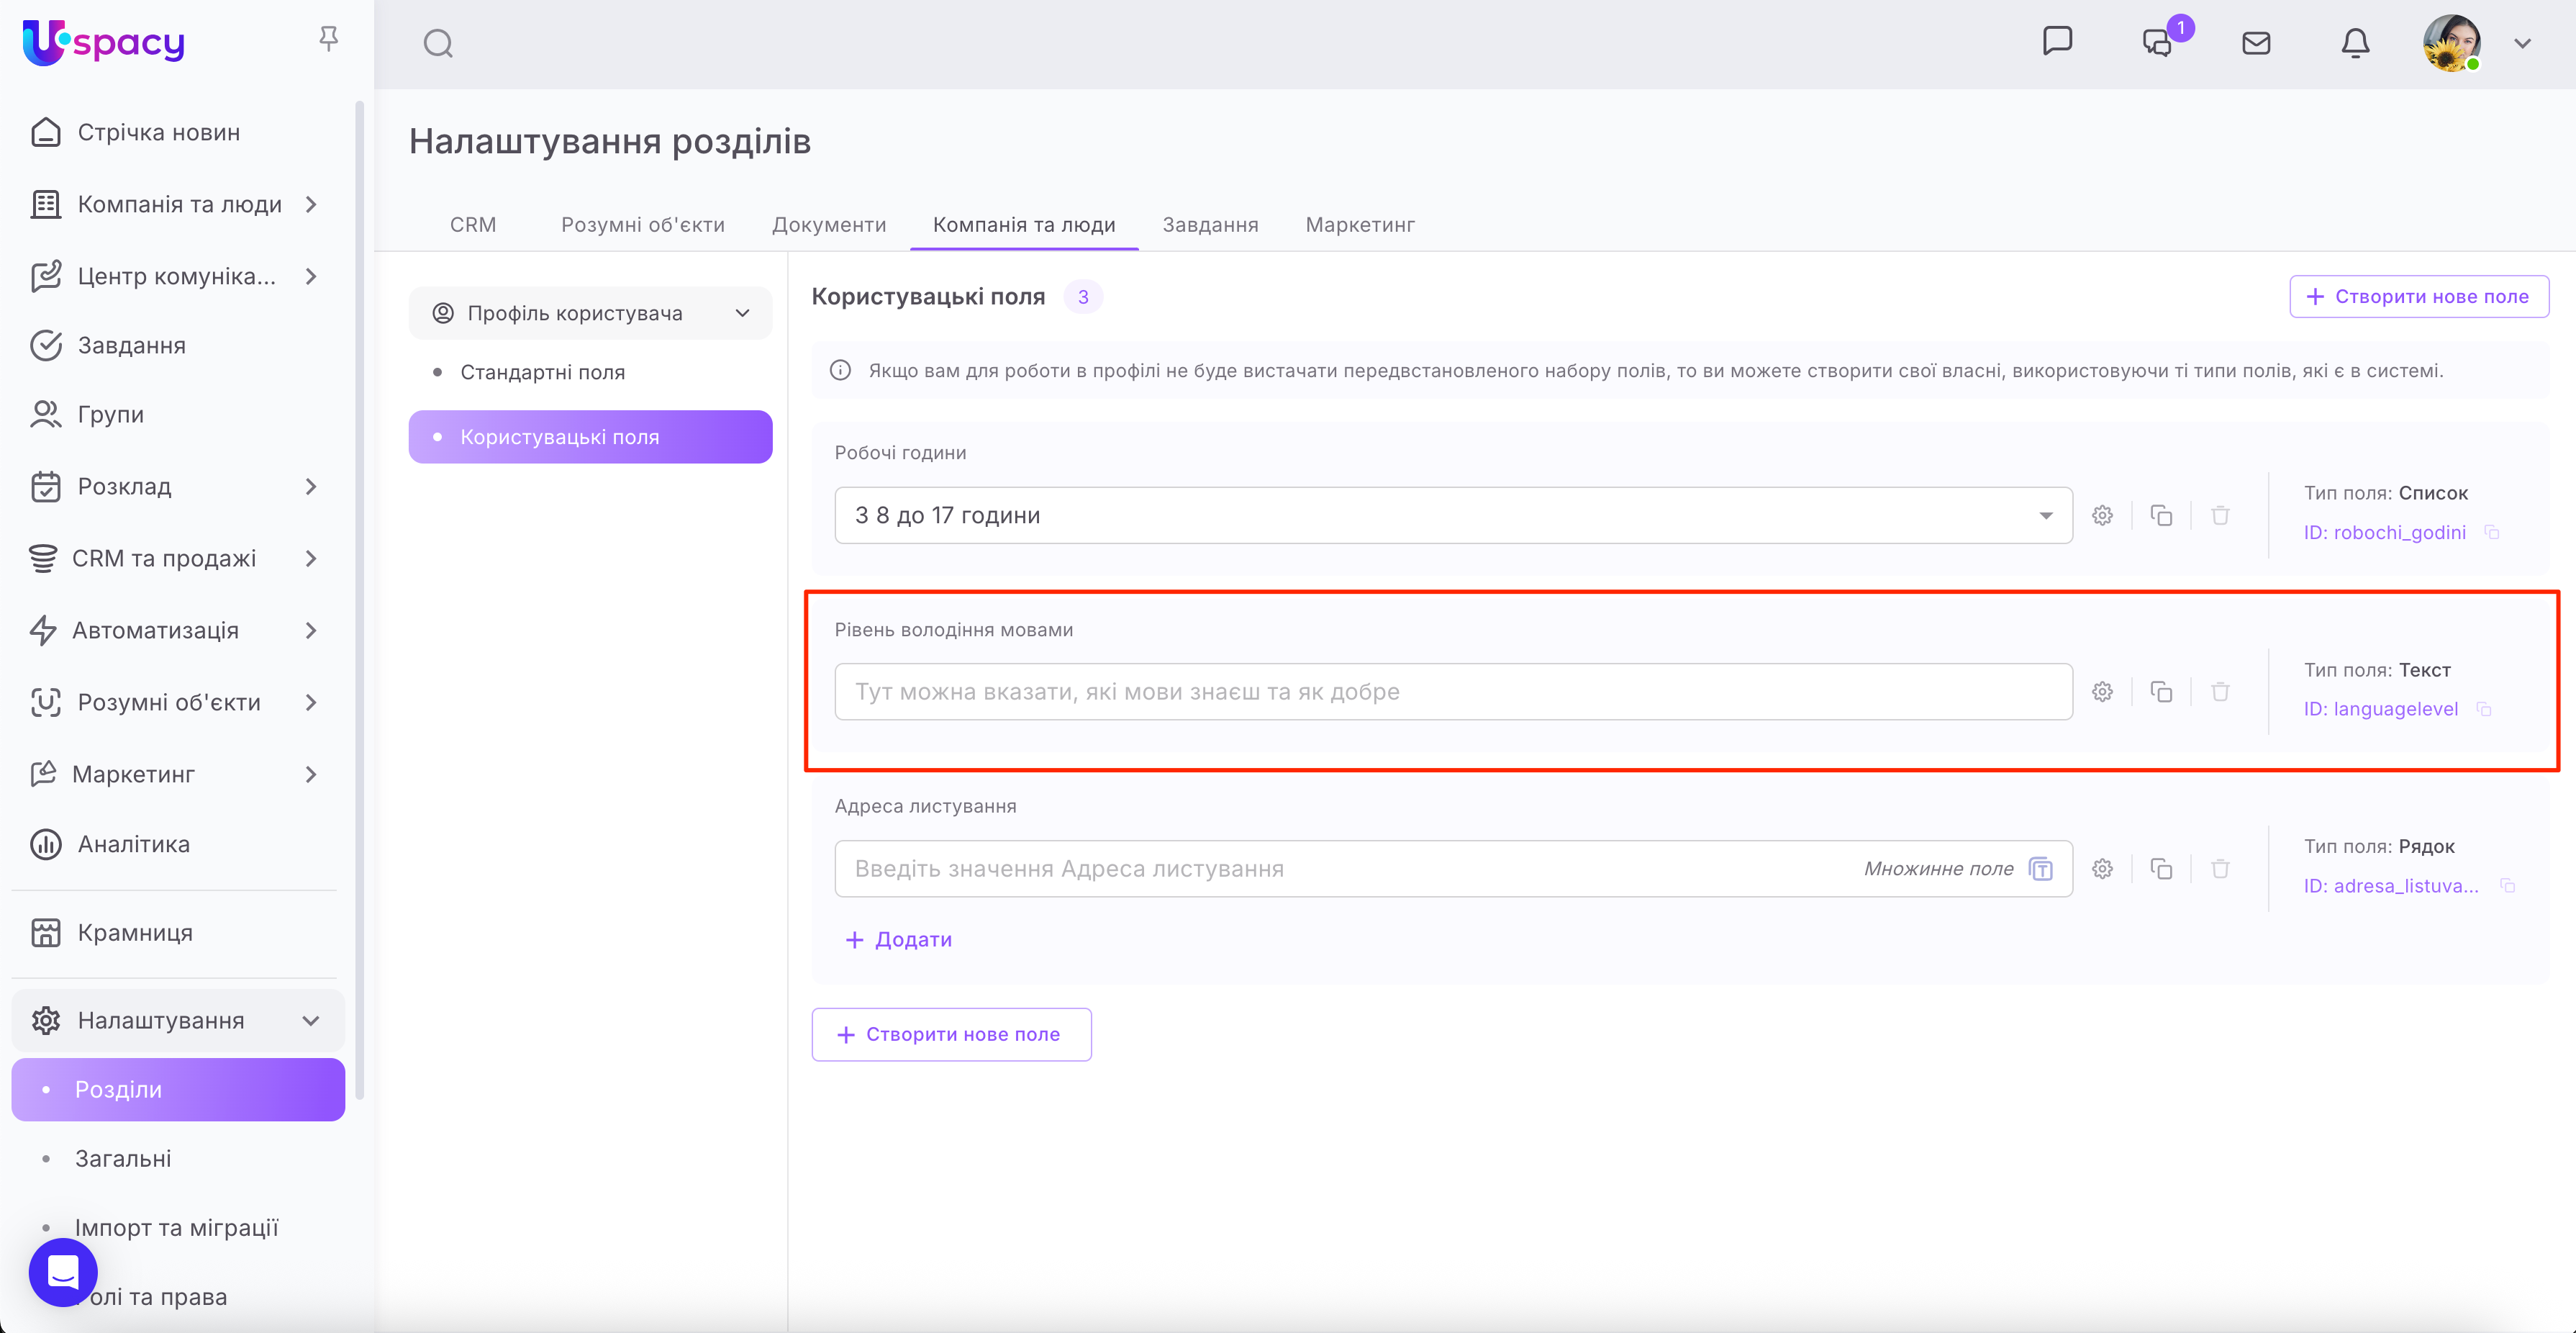Delete the Адреса листування field

click(x=2220, y=869)
